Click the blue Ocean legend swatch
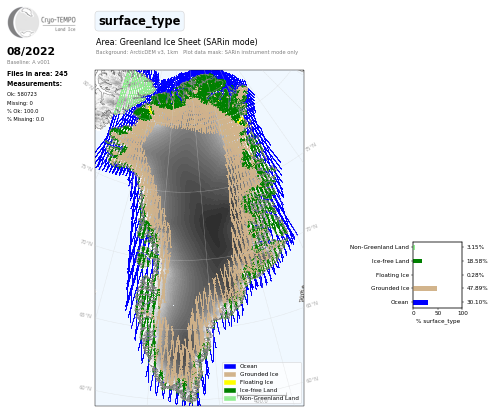Image resolution: width=492 pixels, height=410 pixels. 230,366
